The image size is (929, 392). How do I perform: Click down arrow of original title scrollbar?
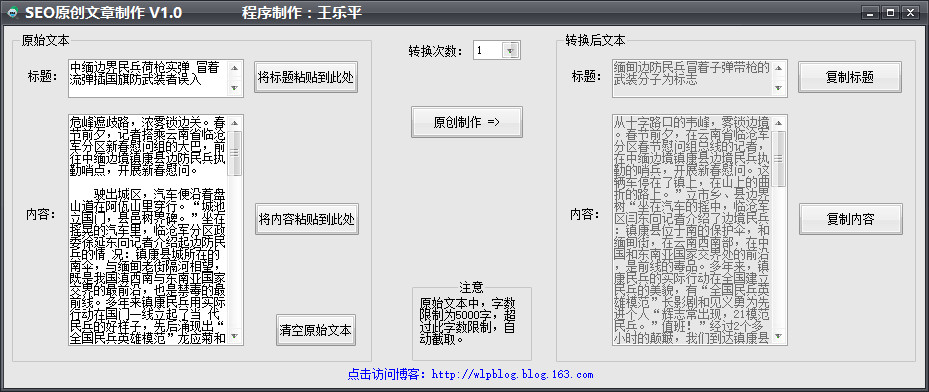pos(235,88)
